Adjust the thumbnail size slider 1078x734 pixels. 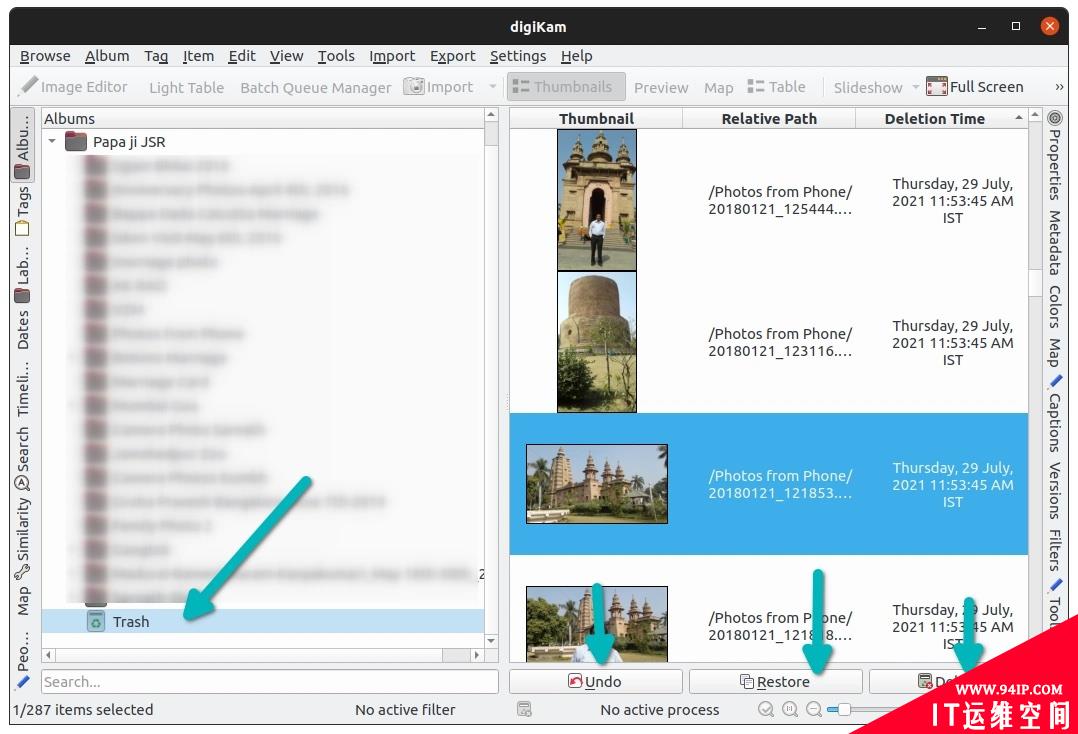pyautogui.click(x=844, y=709)
